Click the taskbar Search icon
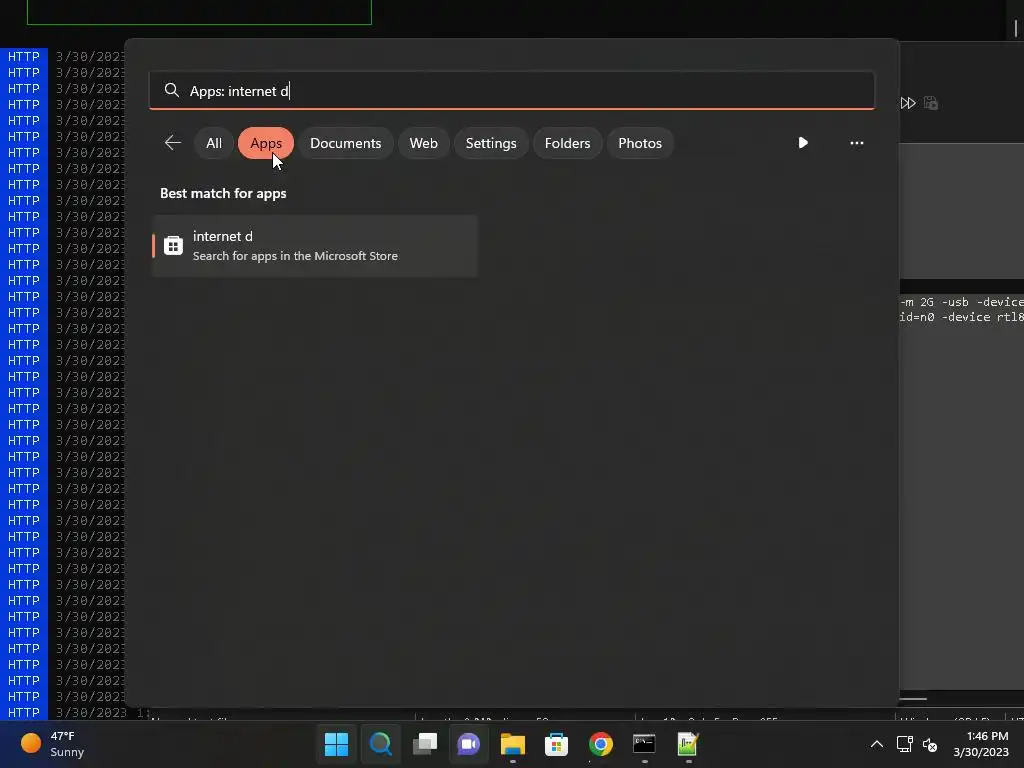Image resolution: width=1024 pixels, height=768 pixels. [x=380, y=744]
